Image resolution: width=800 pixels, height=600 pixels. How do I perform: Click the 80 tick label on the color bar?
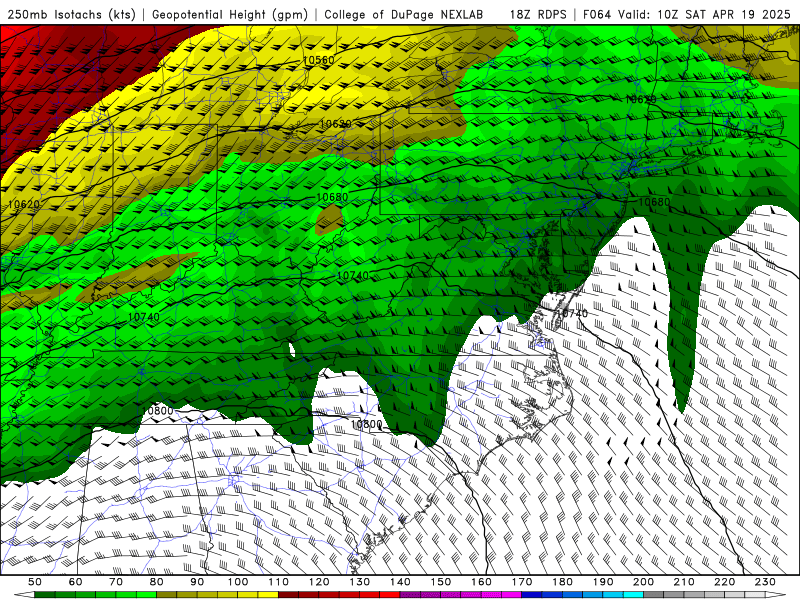(156, 582)
